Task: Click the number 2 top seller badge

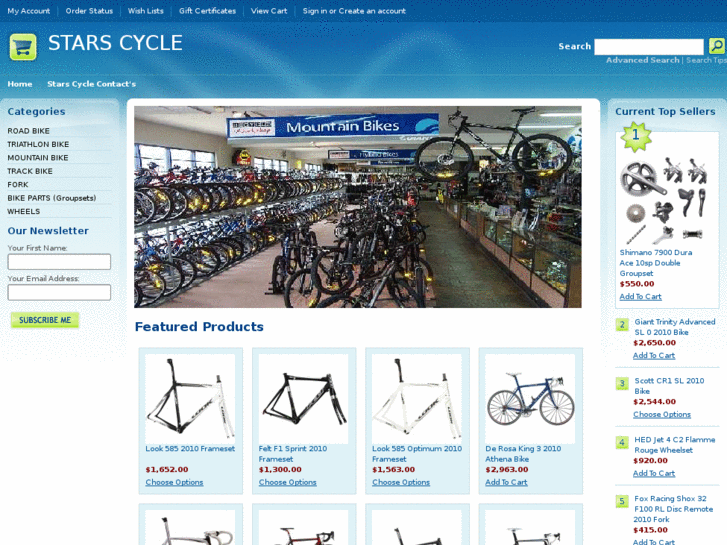Action: click(622, 324)
